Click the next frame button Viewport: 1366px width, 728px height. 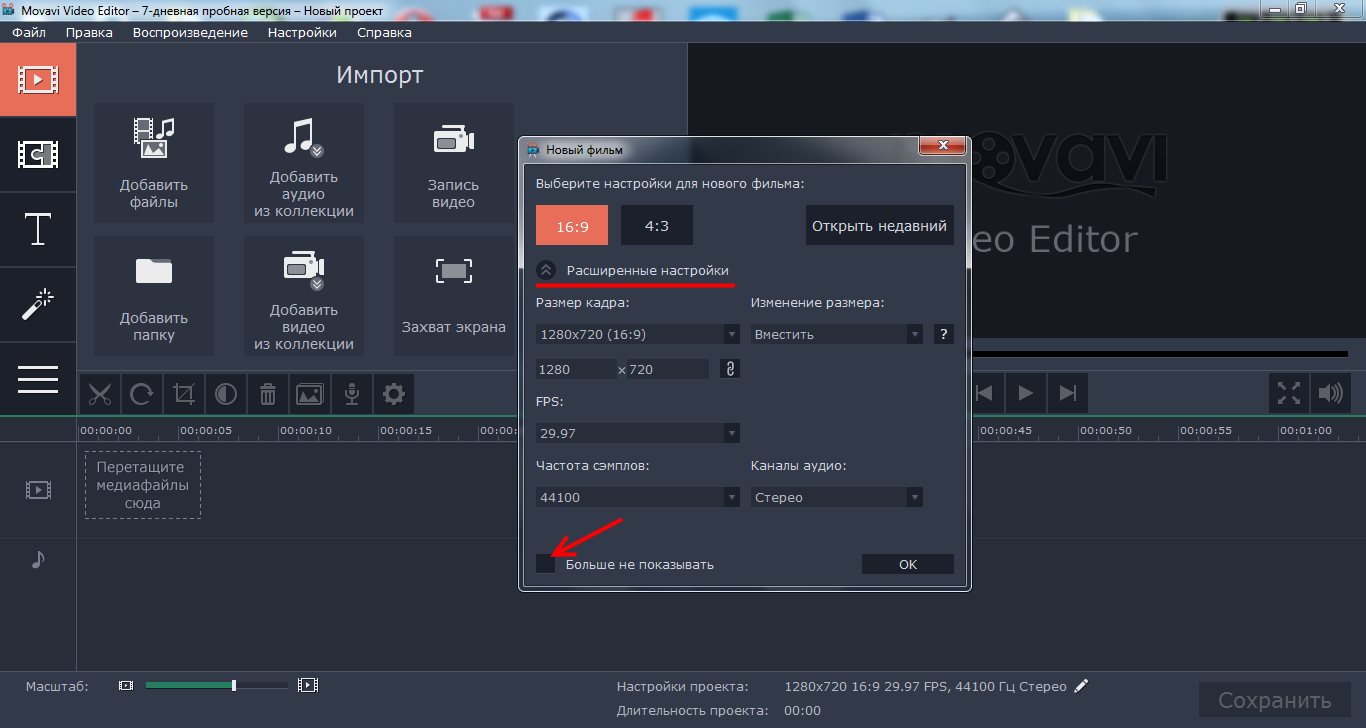pos(1067,393)
